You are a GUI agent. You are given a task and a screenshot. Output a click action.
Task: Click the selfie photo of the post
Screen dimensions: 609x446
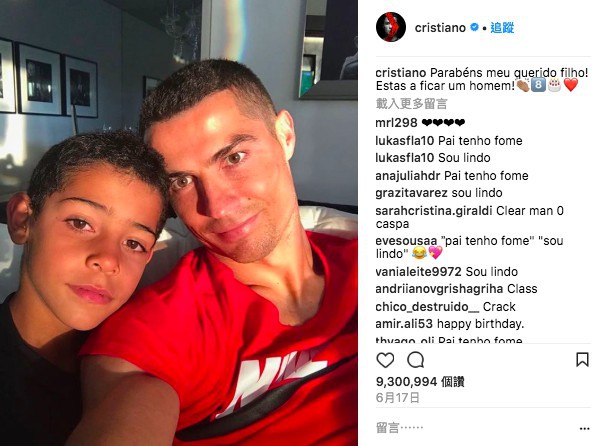[179, 223]
